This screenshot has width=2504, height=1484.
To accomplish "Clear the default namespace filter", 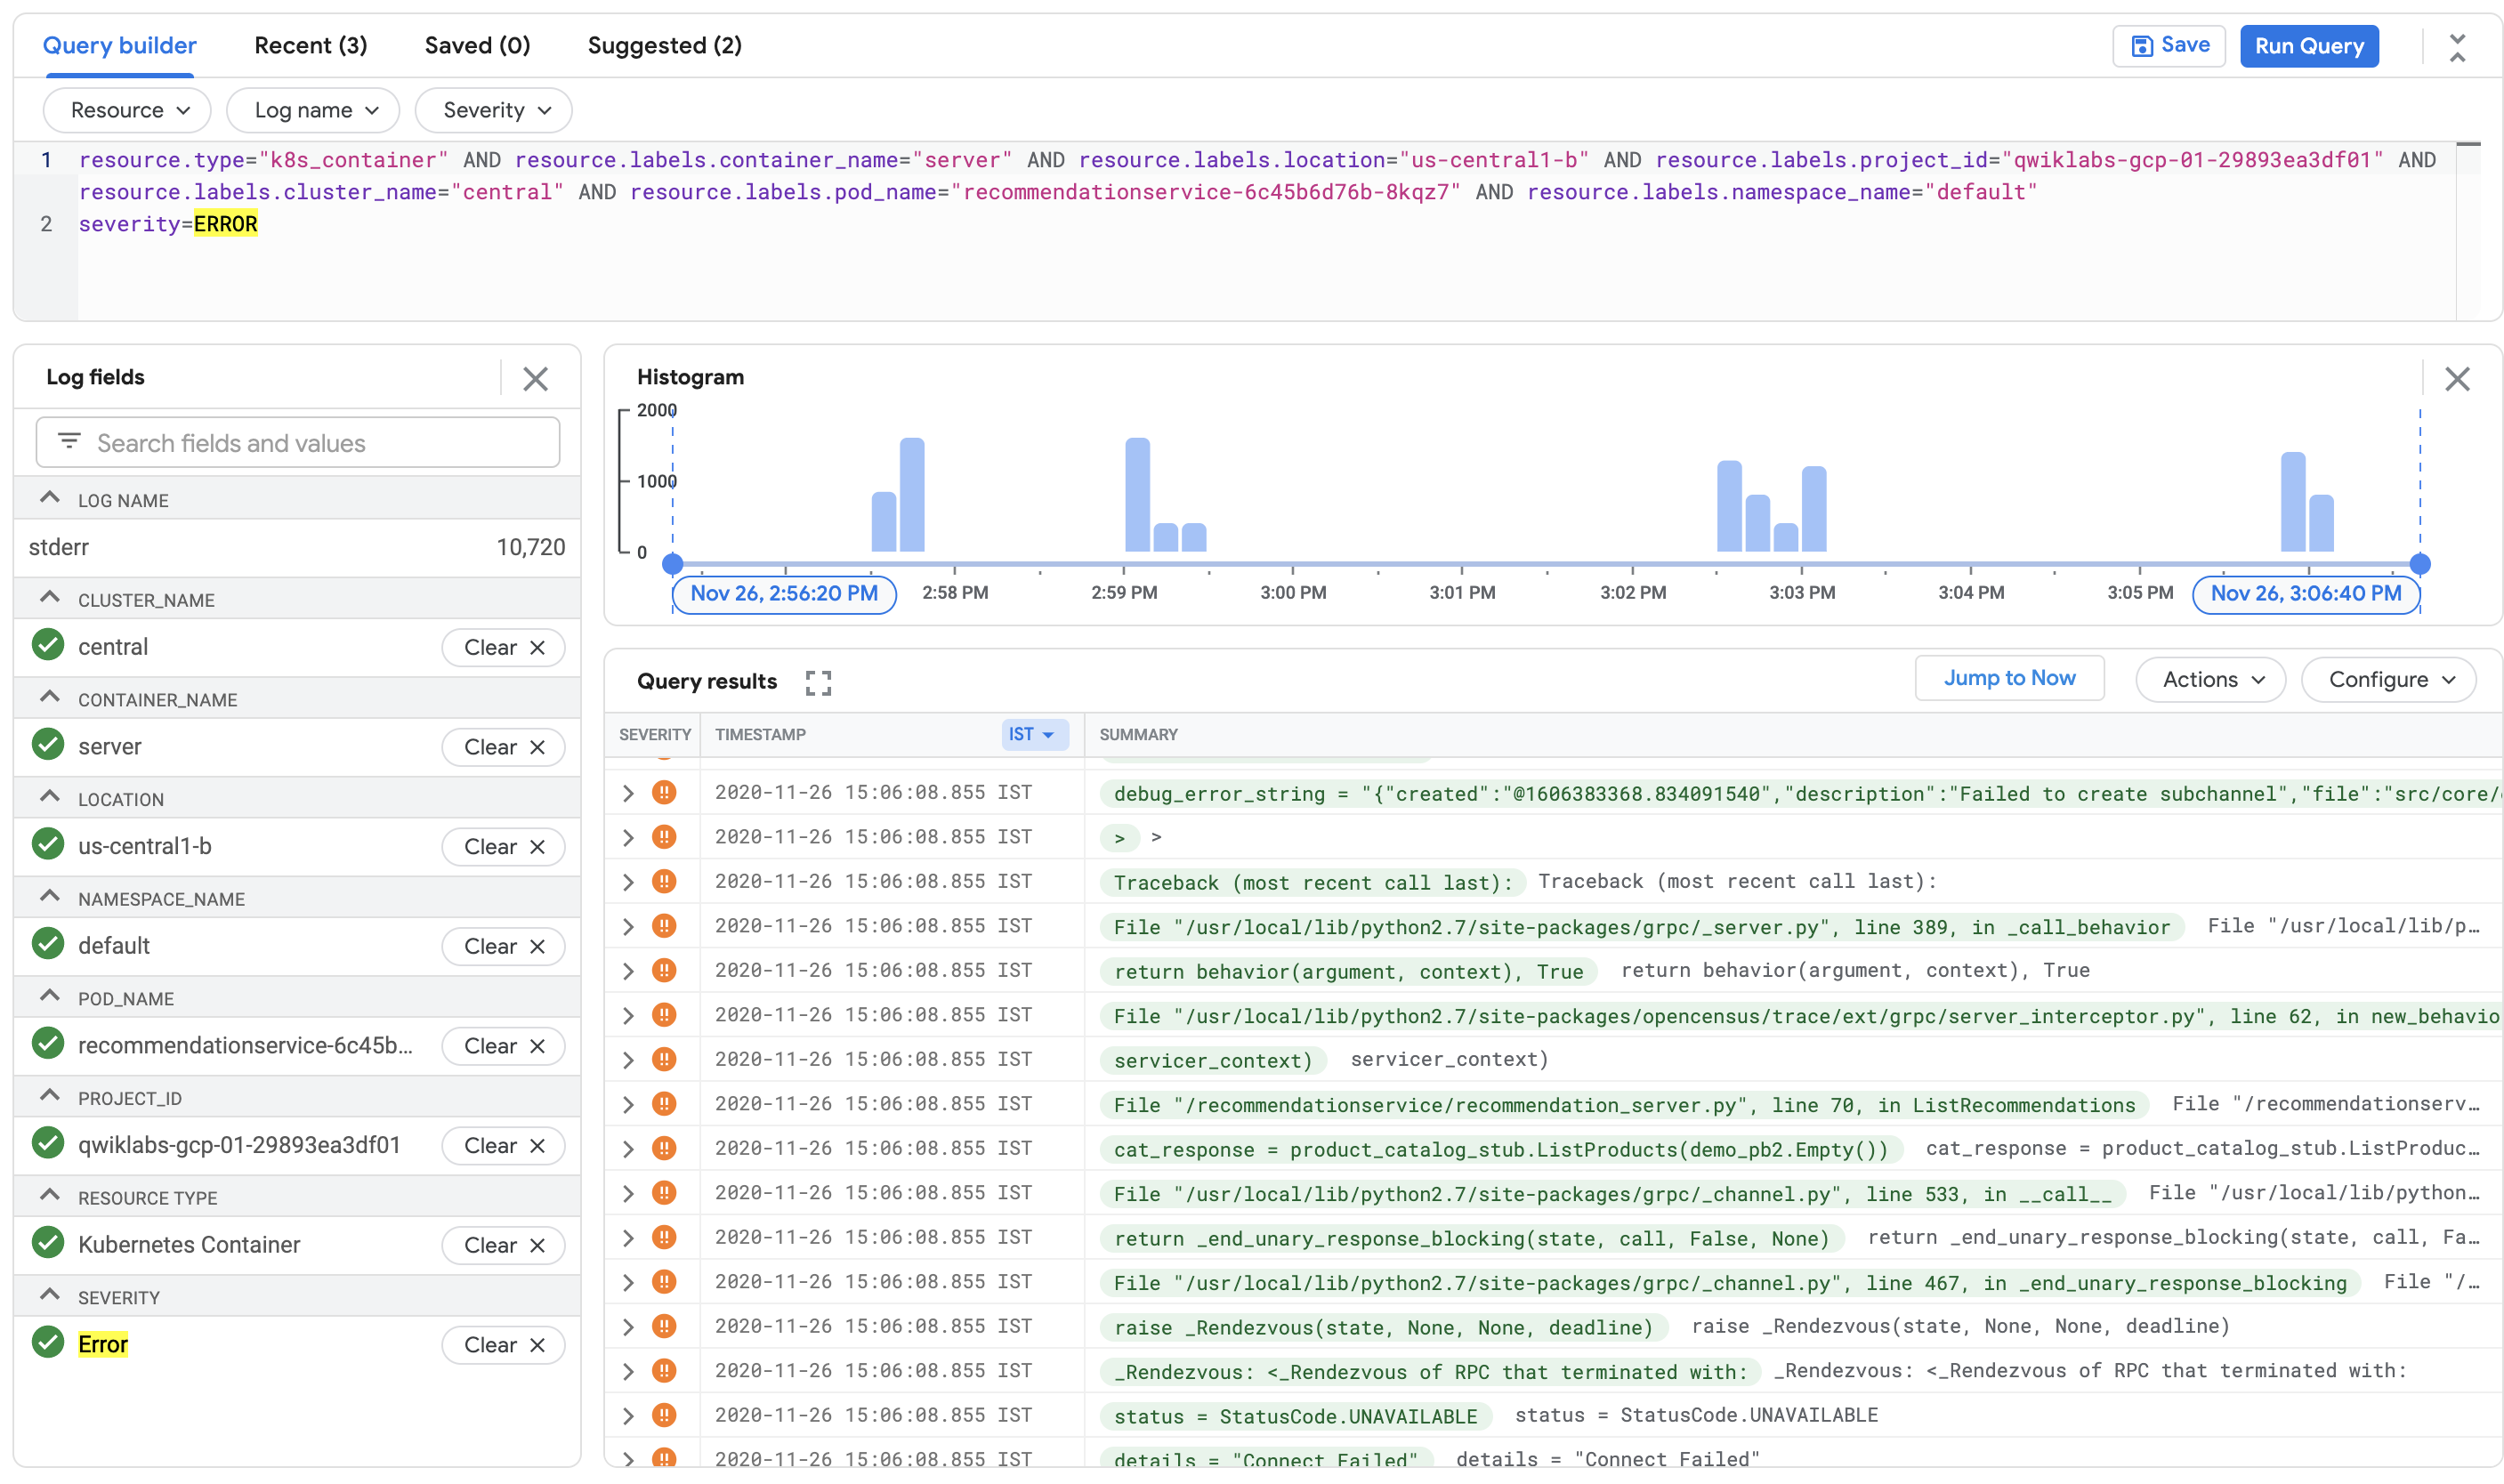I will (503, 946).
